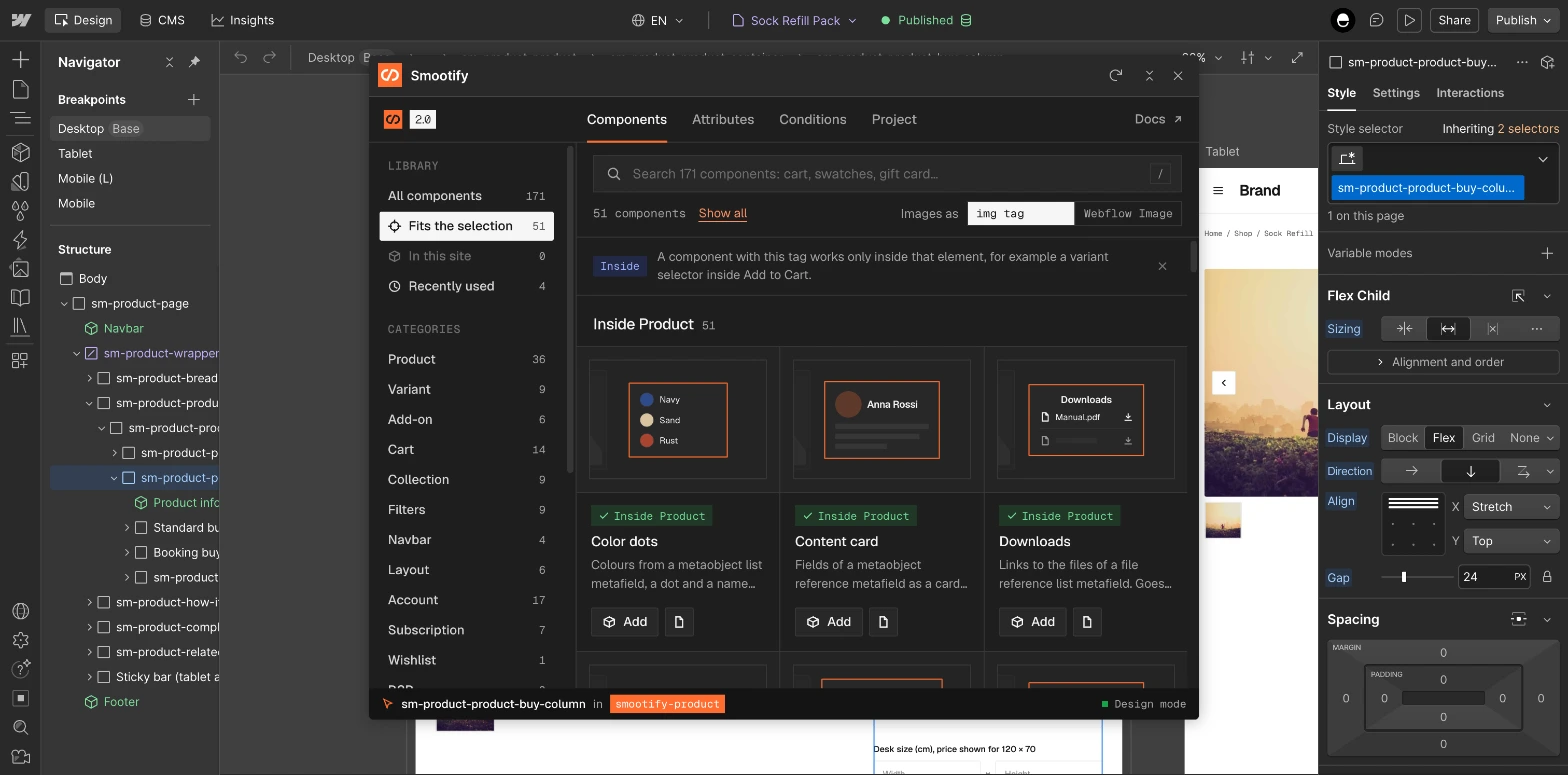This screenshot has width=1568, height=775.
Task: Refresh the Smootify panel
Action: coord(1116,75)
